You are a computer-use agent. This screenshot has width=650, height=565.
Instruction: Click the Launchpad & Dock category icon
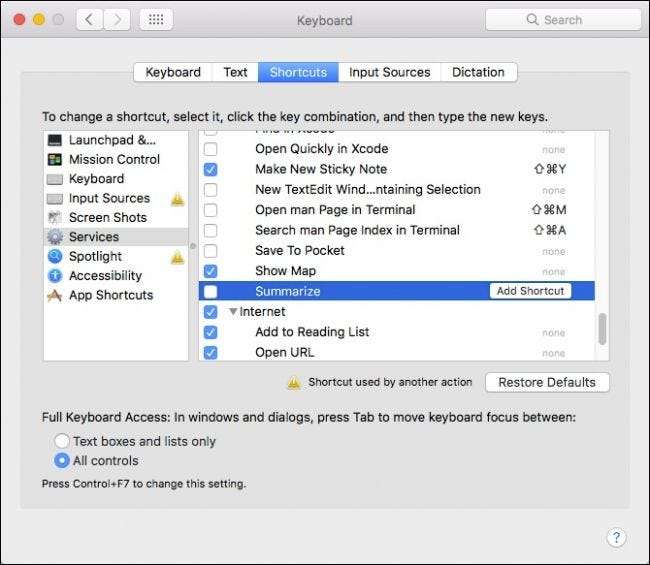click(x=55, y=140)
